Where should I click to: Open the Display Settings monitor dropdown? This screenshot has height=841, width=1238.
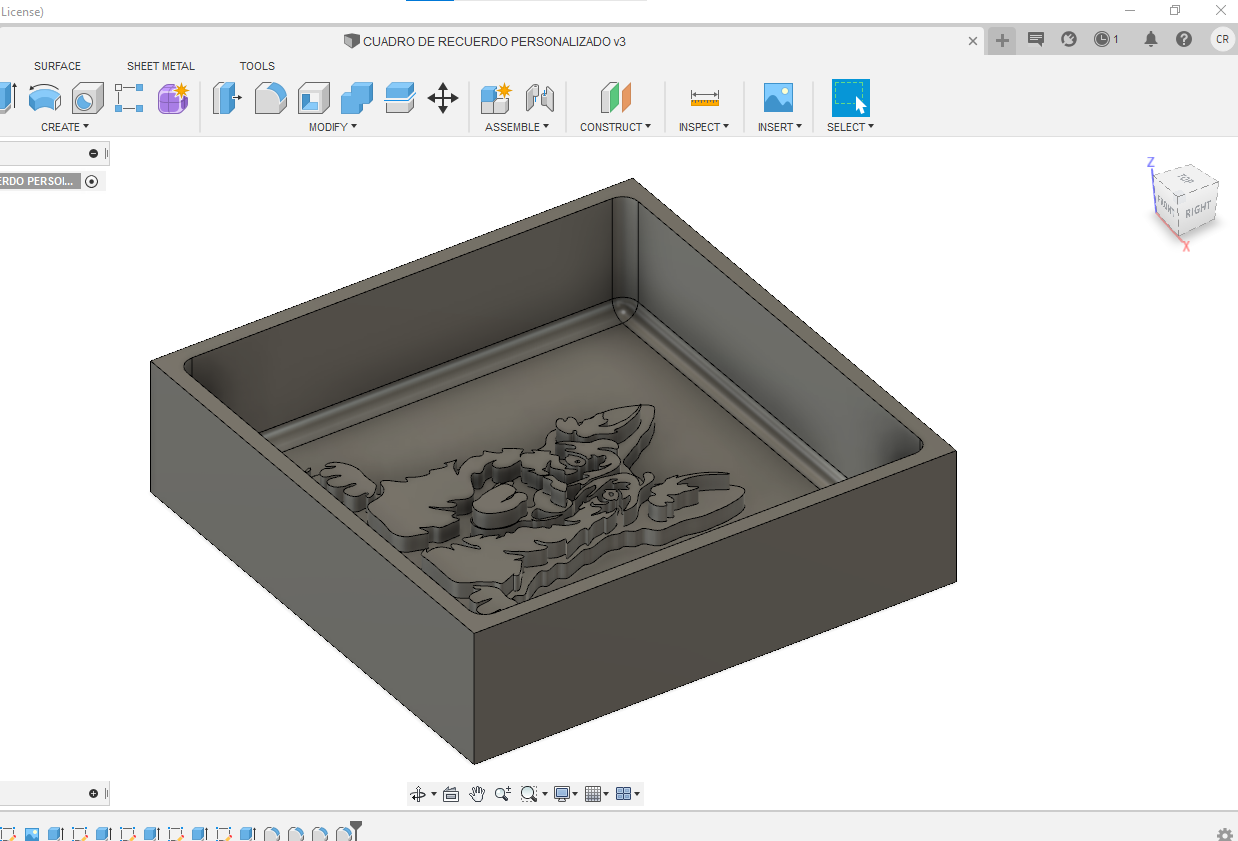(x=566, y=794)
